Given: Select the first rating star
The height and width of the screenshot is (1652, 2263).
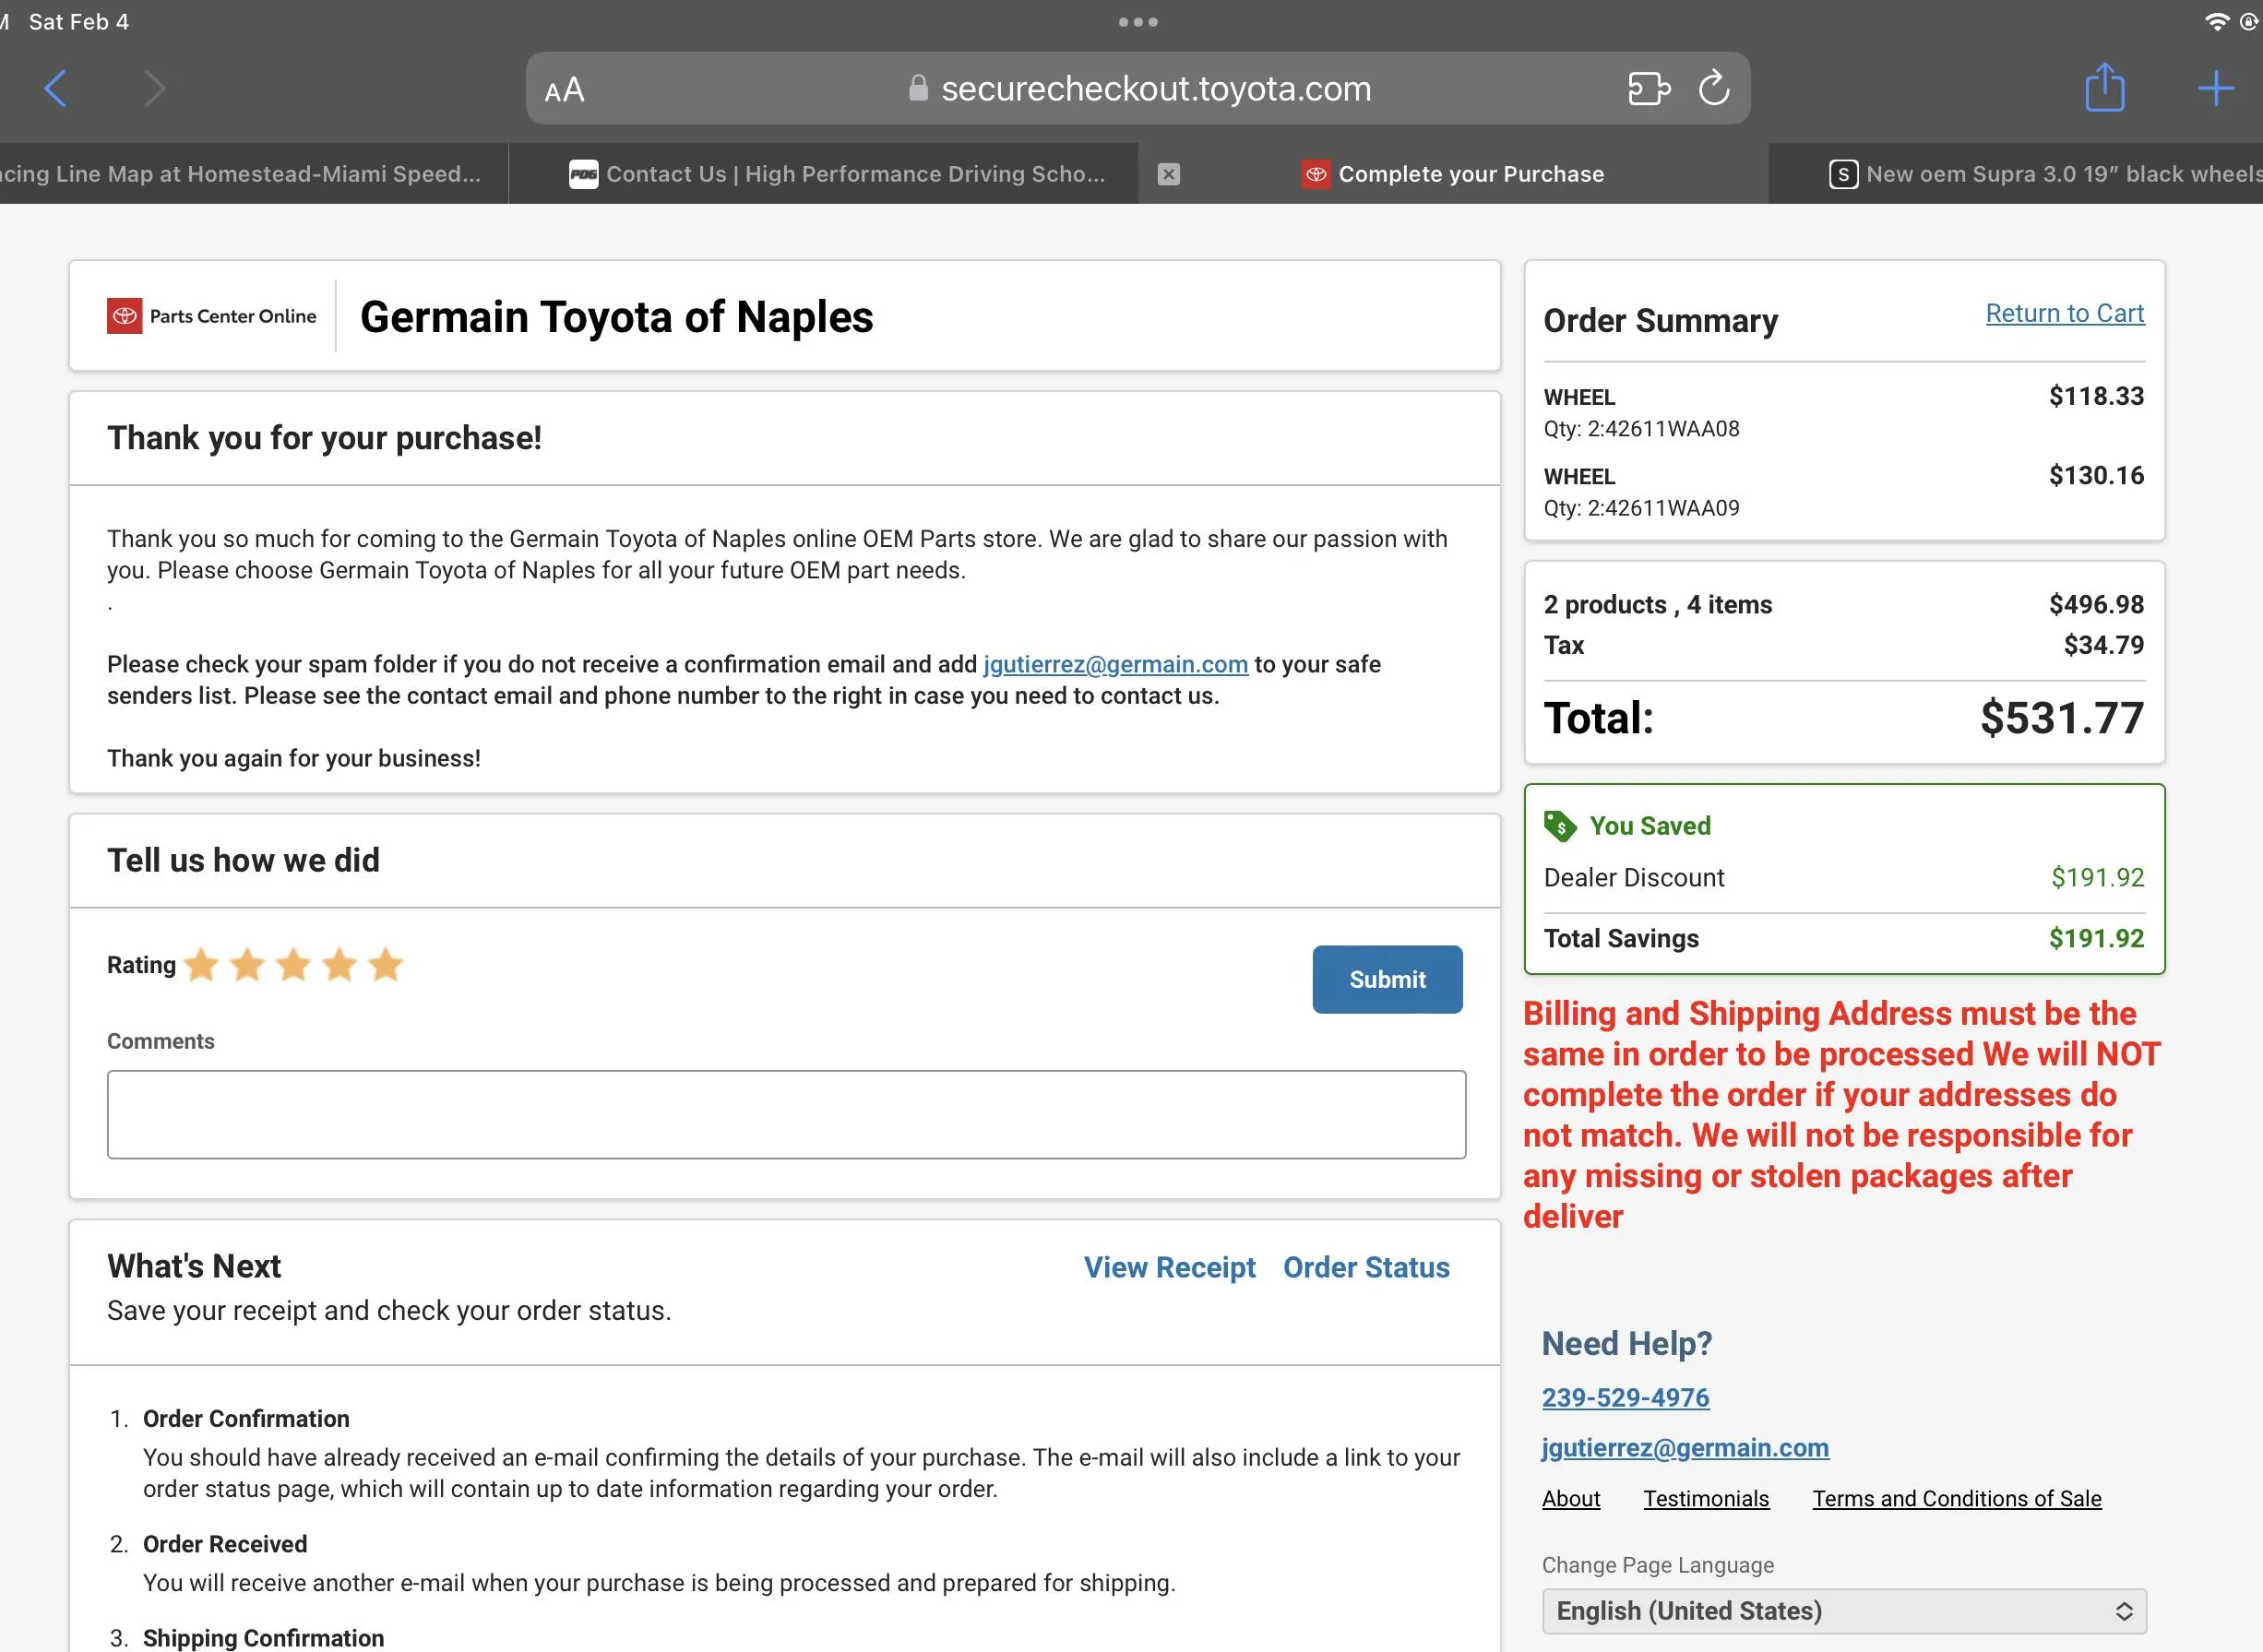Looking at the screenshot, I should pyautogui.click(x=202, y=965).
